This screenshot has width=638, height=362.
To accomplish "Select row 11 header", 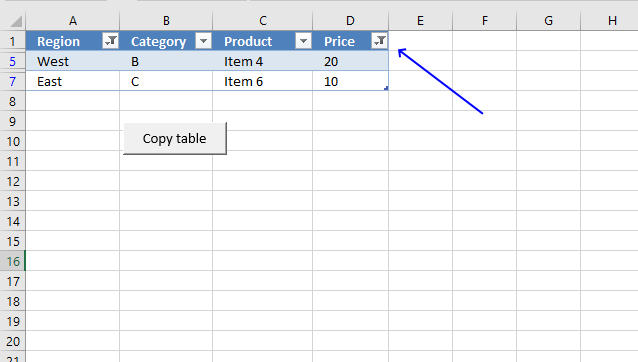I will [13, 161].
